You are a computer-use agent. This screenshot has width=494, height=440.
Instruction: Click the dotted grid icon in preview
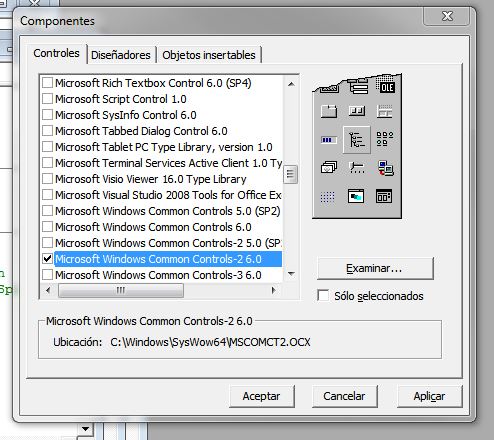coord(327,197)
